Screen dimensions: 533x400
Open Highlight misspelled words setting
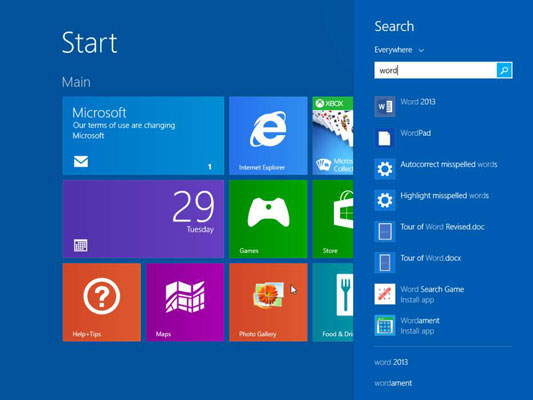click(x=445, y=196)
